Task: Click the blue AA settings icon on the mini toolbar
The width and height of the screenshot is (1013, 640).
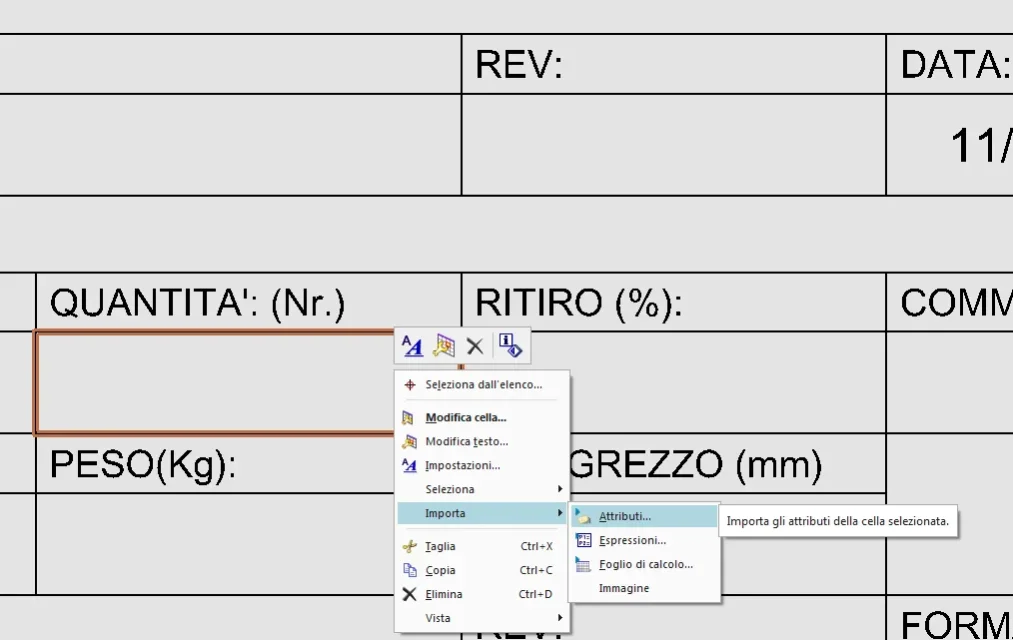Action: pos(412,346)
